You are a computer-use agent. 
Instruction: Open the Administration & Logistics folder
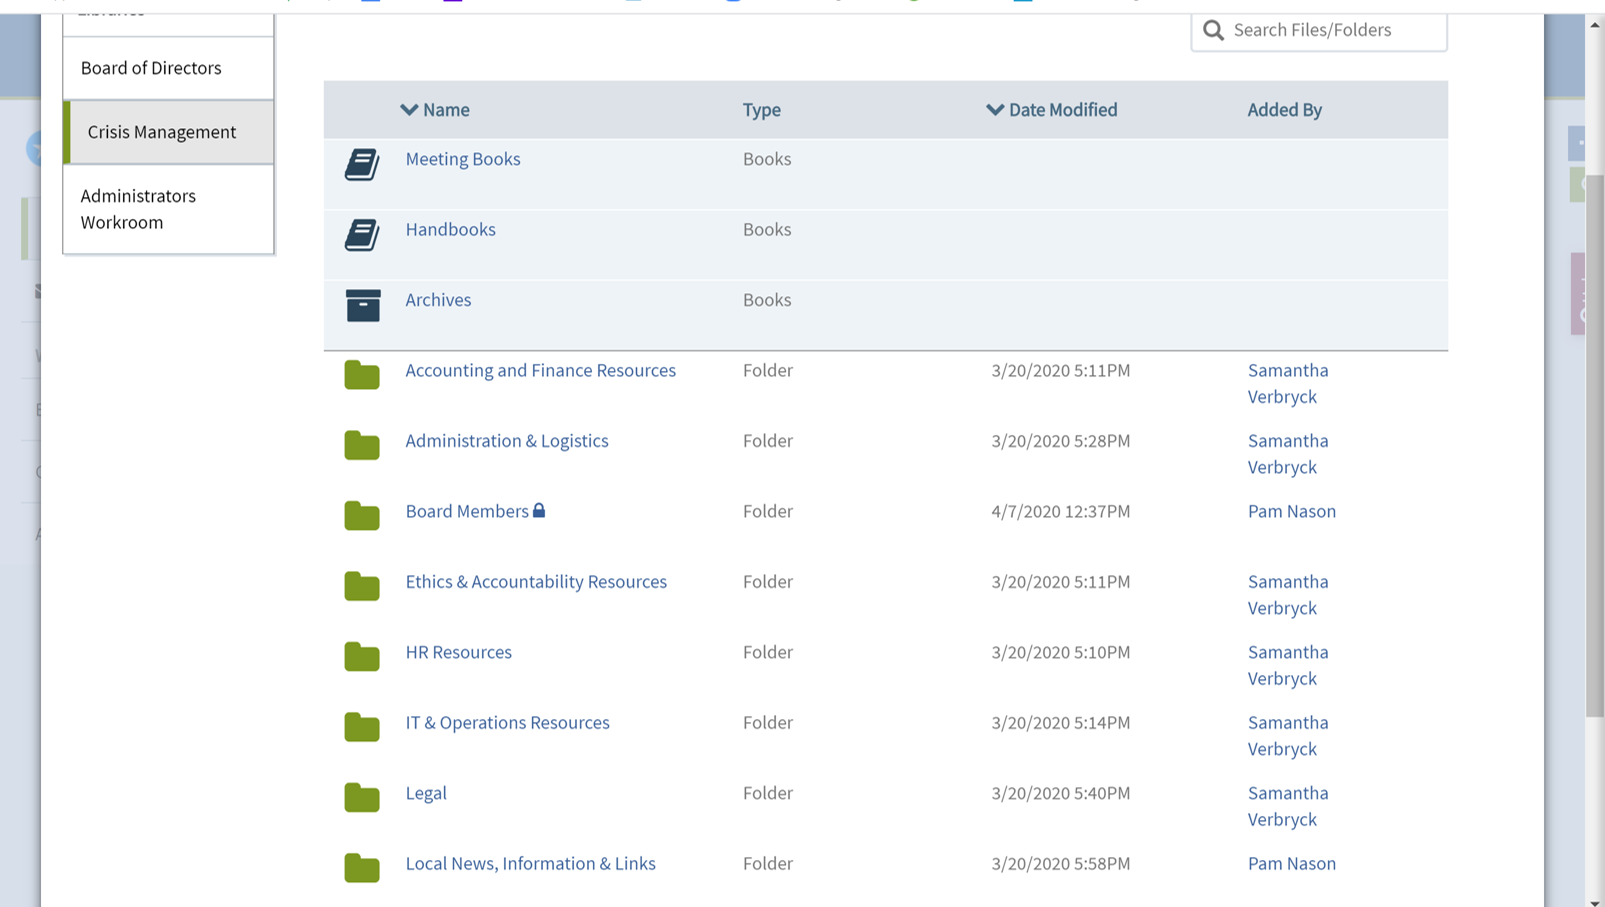(506, 441)
